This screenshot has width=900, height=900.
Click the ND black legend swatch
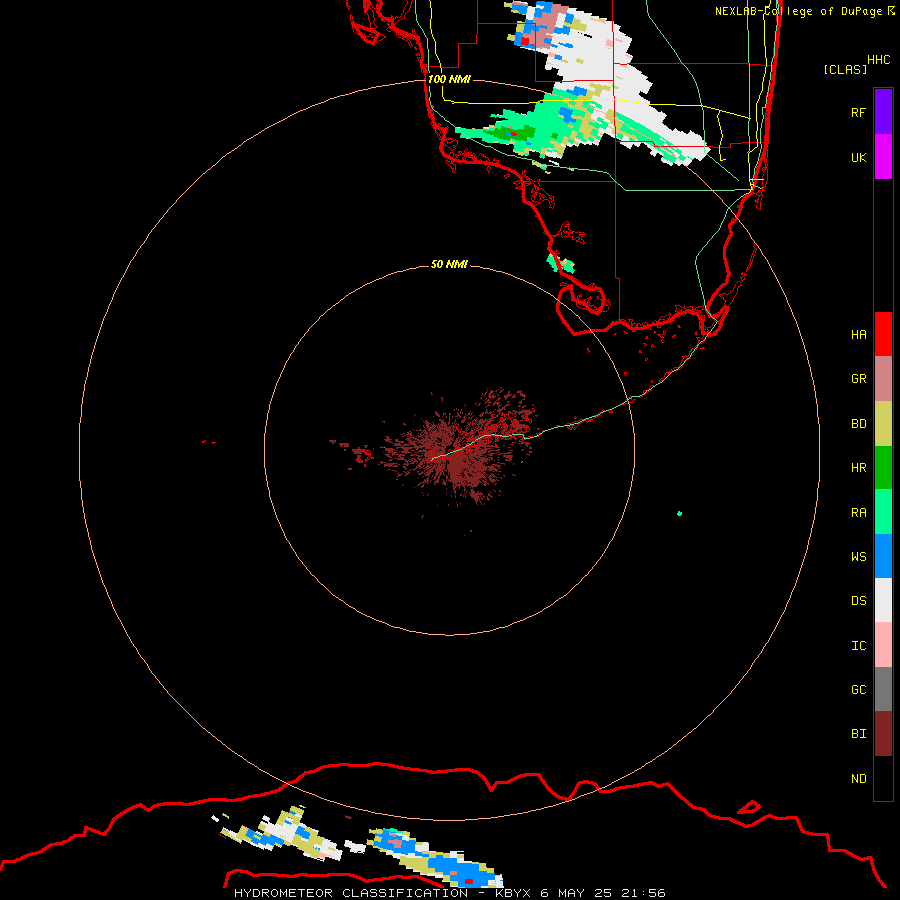click(883, 778)
